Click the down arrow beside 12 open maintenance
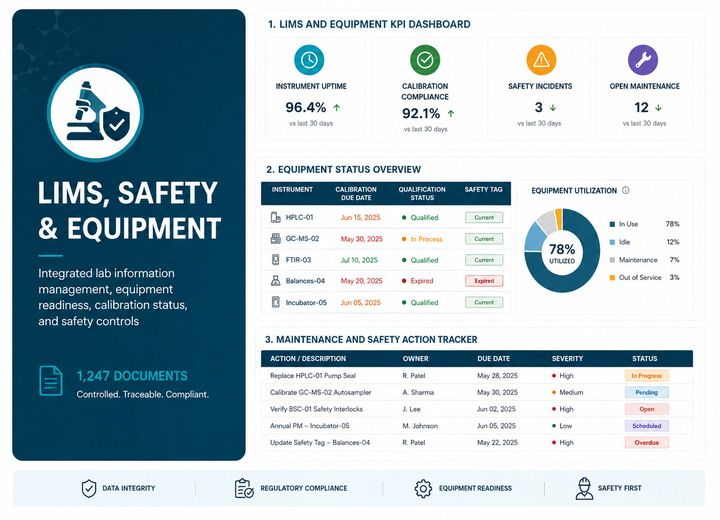Screen dimensions: 720x520 [658, 107]
